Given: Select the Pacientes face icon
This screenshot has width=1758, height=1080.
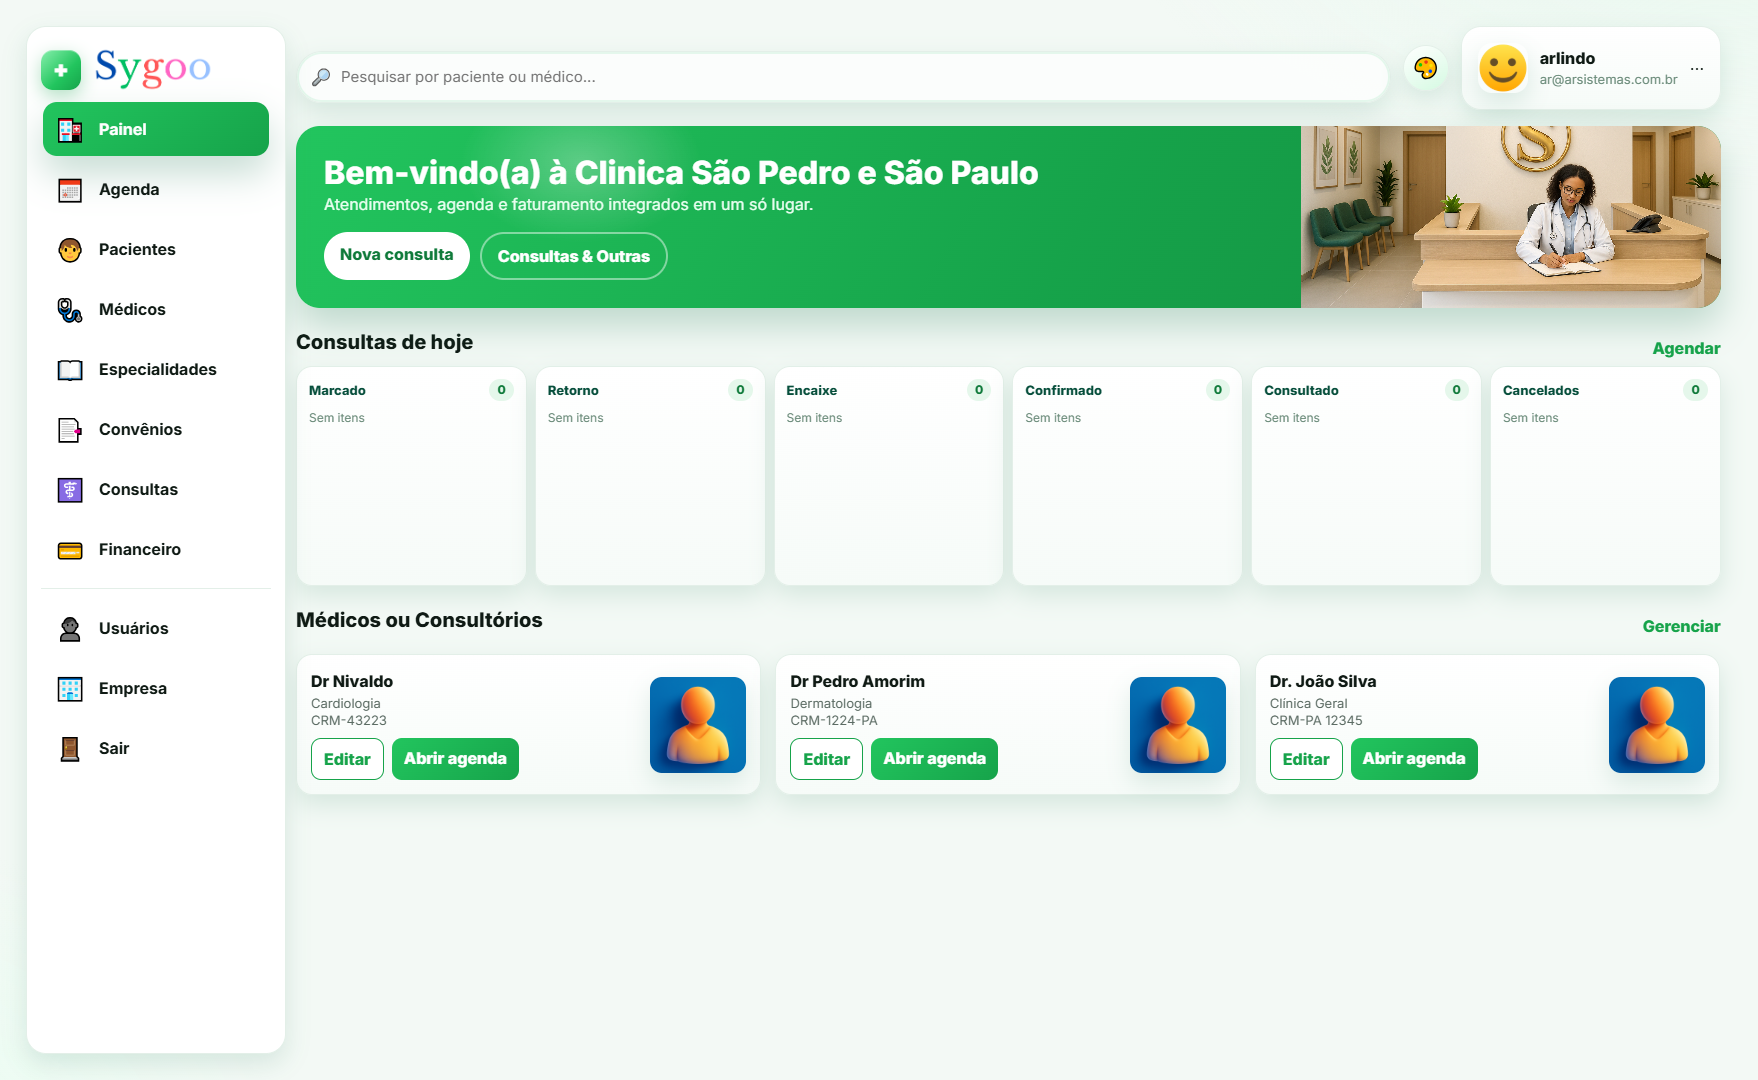Looking at the screenshot, I should coord(70,250).
